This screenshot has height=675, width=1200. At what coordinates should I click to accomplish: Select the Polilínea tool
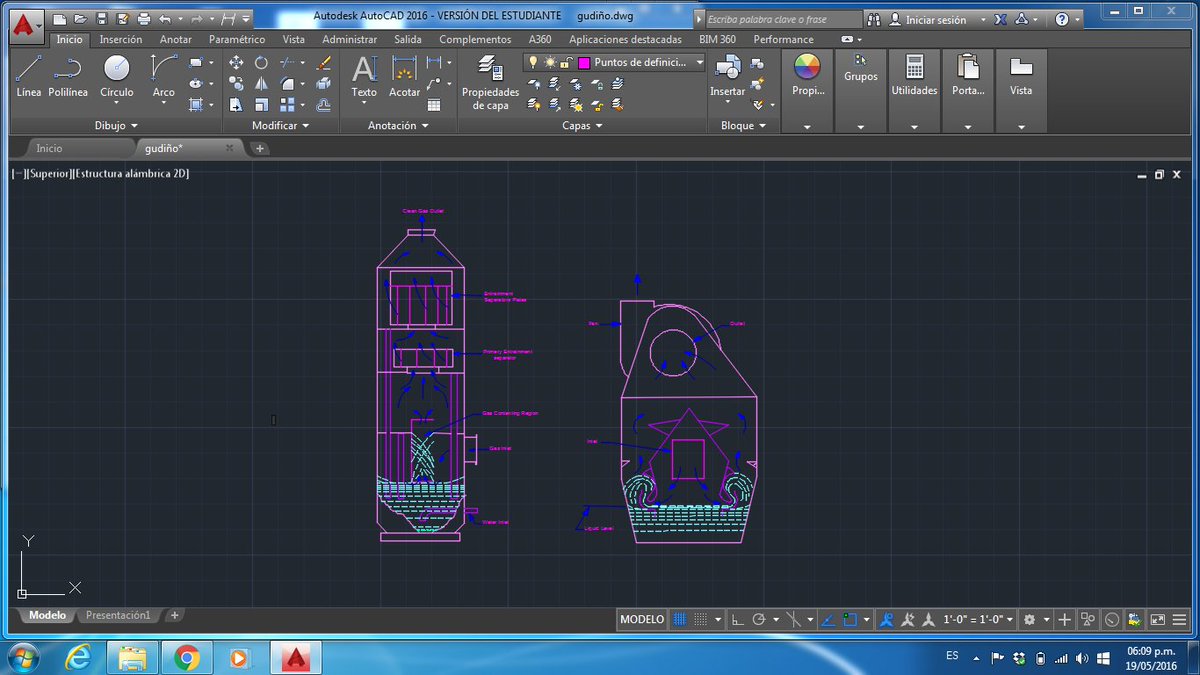tap(68, 76)
